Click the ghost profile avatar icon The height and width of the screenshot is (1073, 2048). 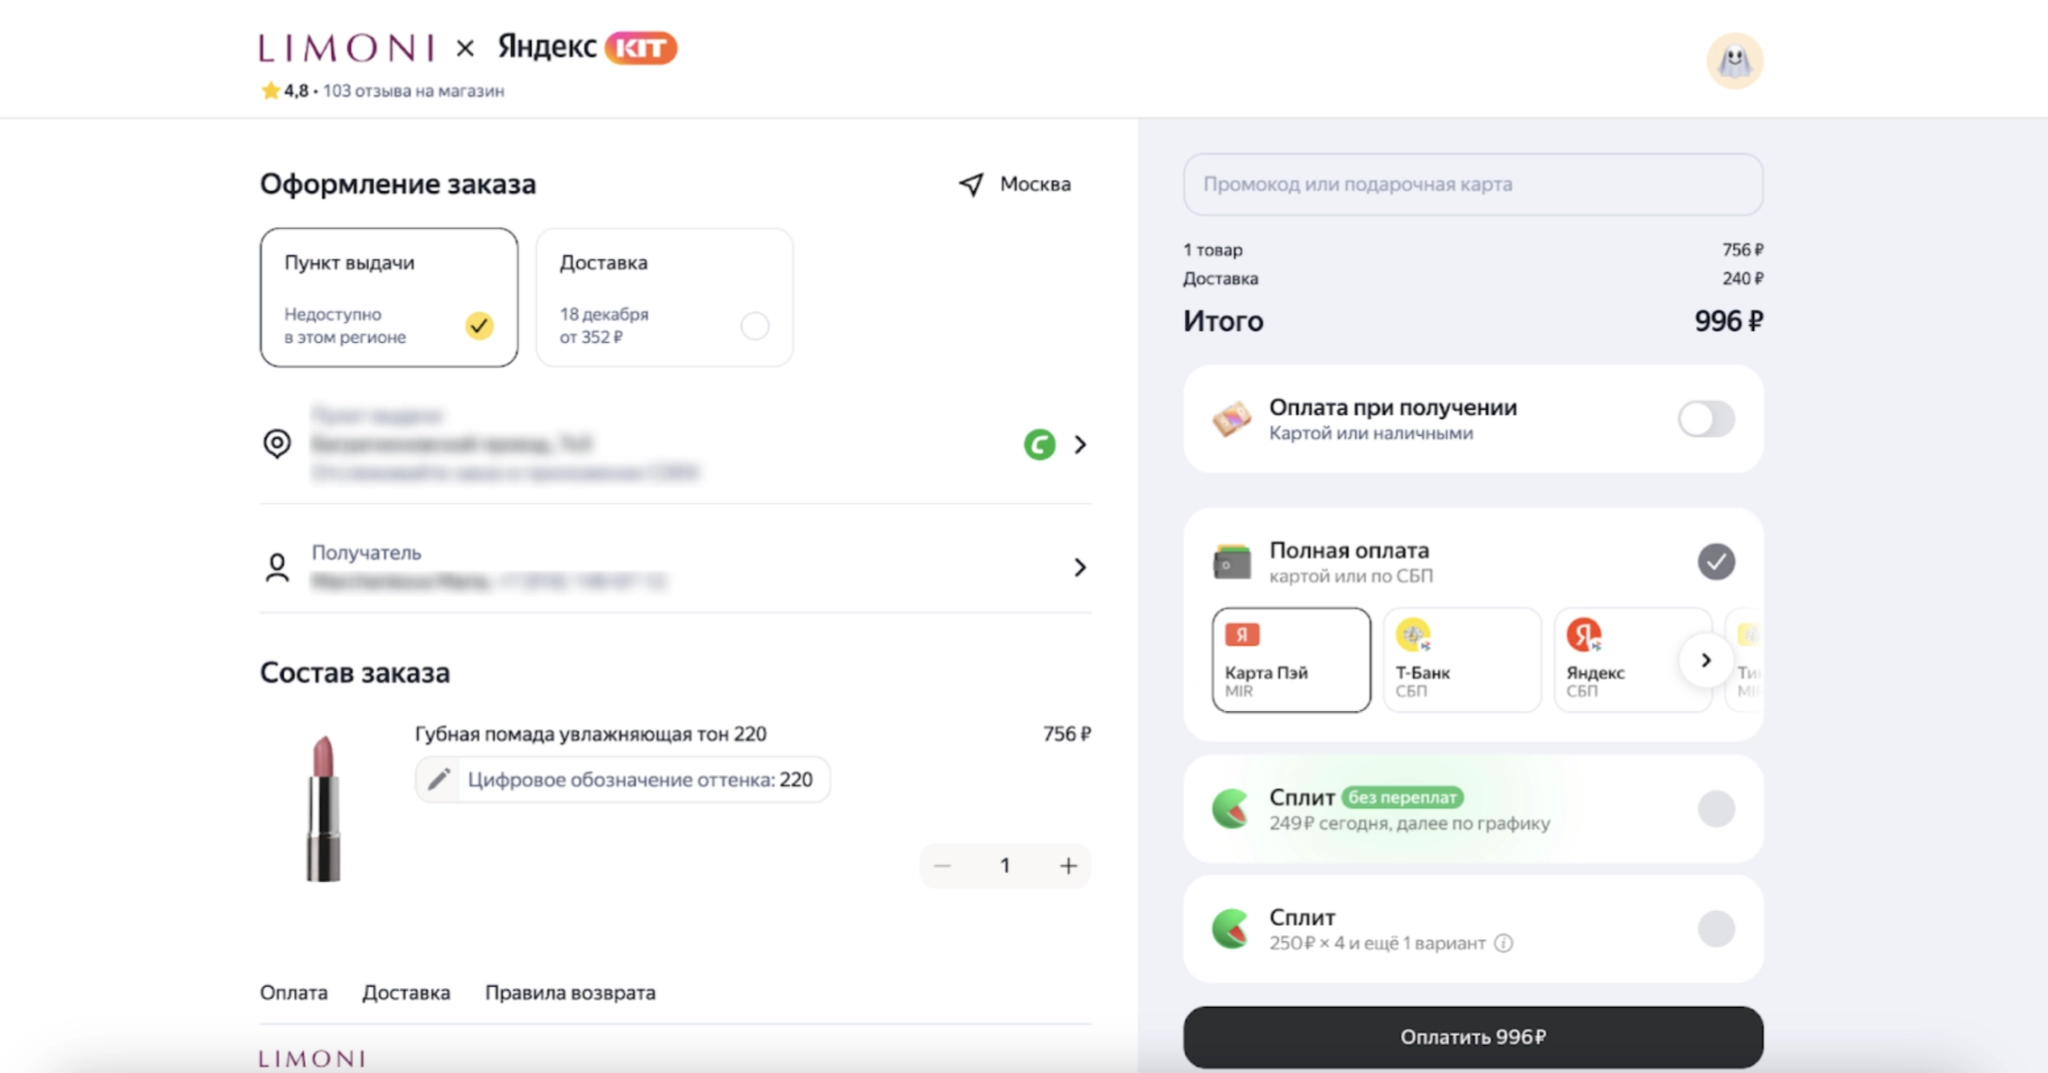coord(1734,61)
